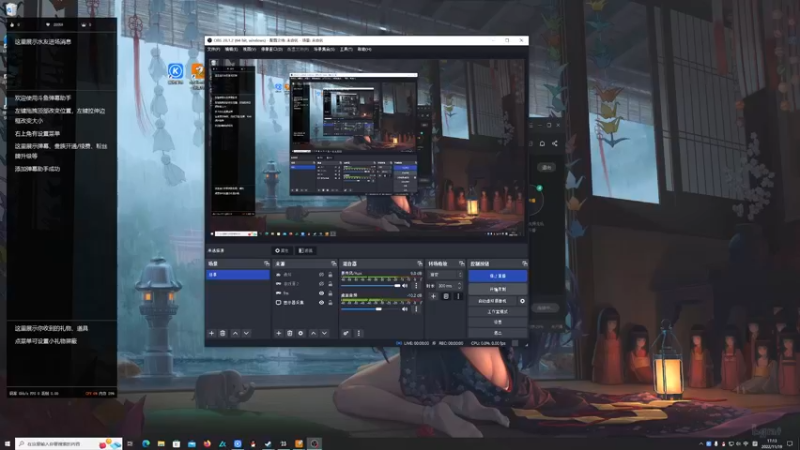Mute the 麦克风/Aux speaker icon
This screenshot has width=800, height=450.
[x=405, y=286]
